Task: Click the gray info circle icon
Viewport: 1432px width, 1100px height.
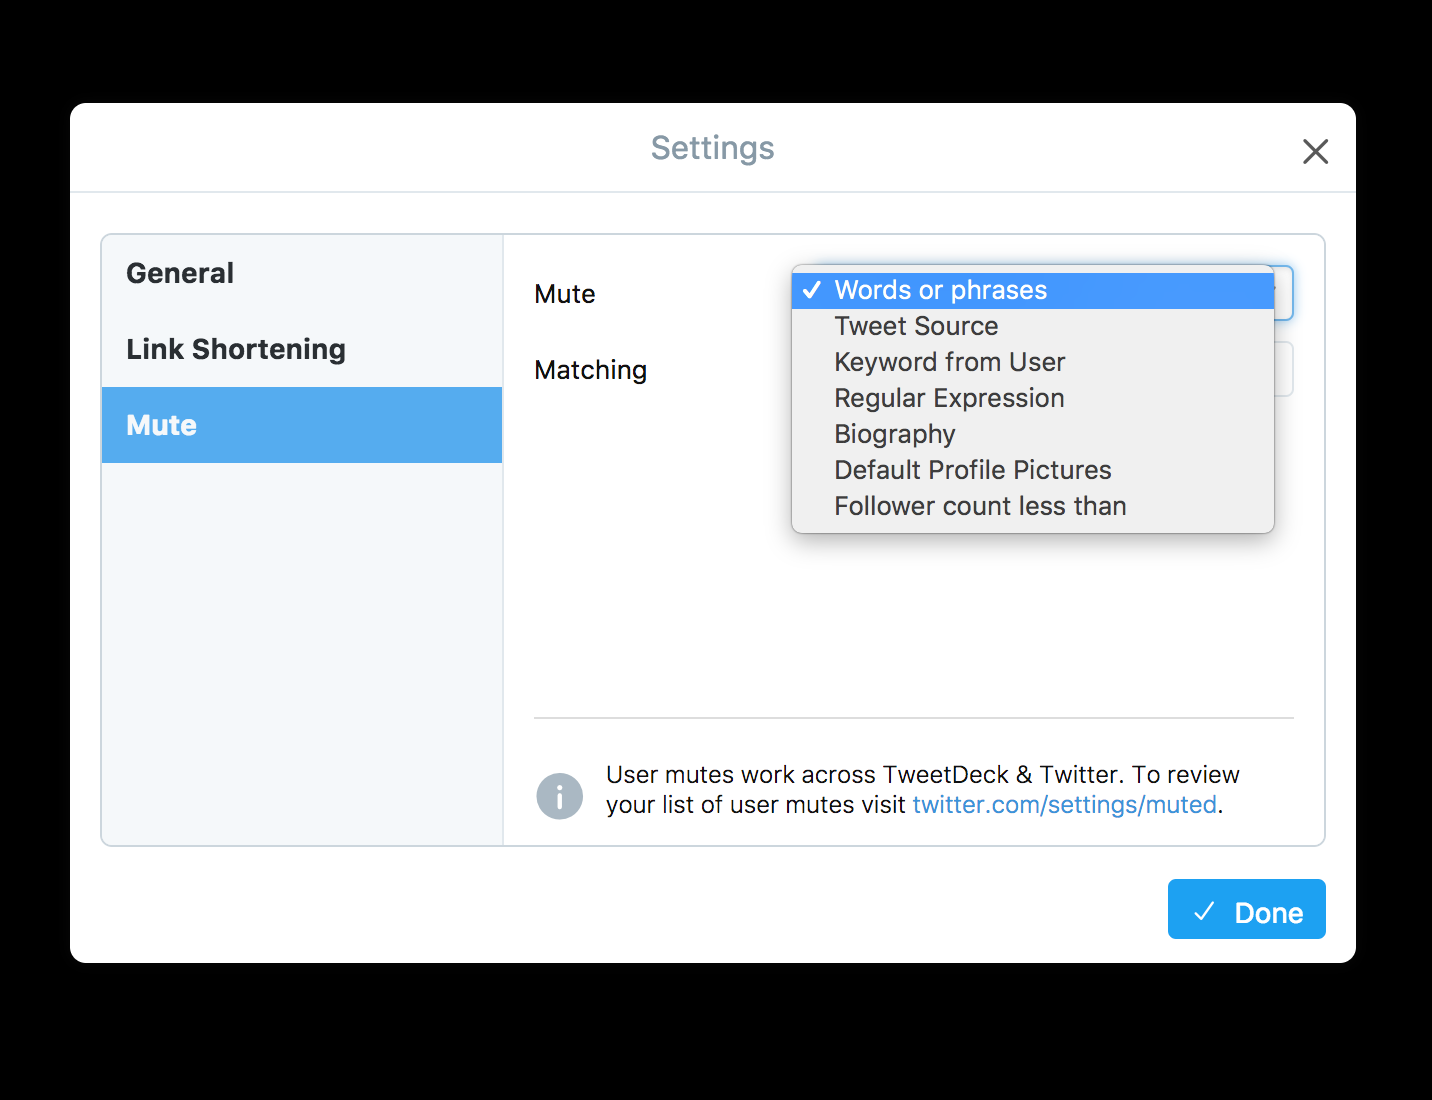Action: point(559,796)
